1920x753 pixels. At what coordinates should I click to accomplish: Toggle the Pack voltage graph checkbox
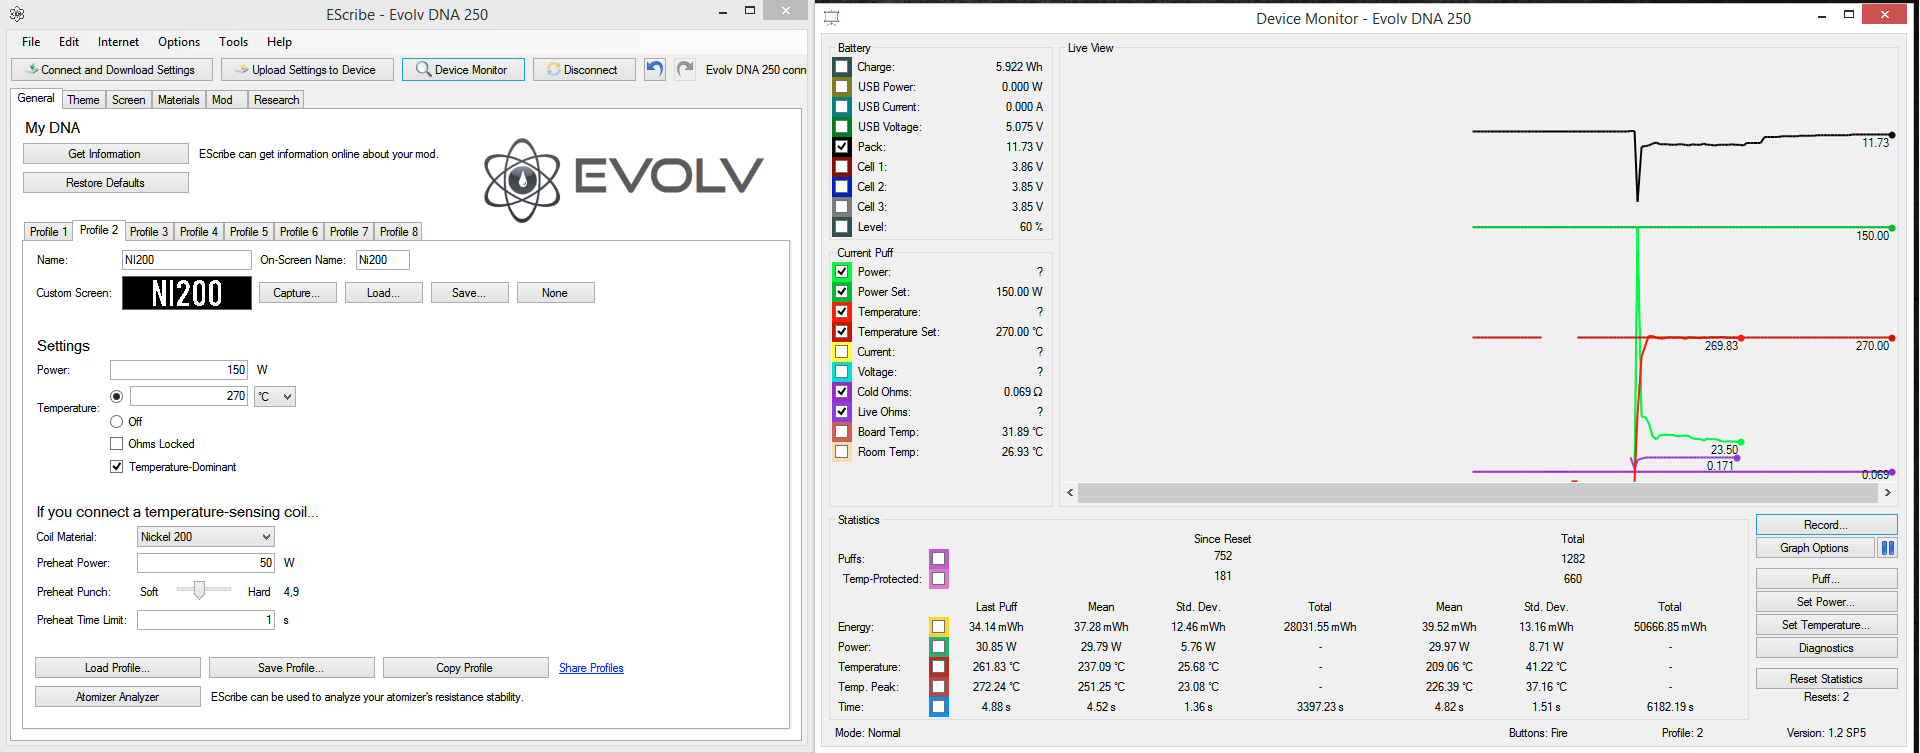pos(842,147)
